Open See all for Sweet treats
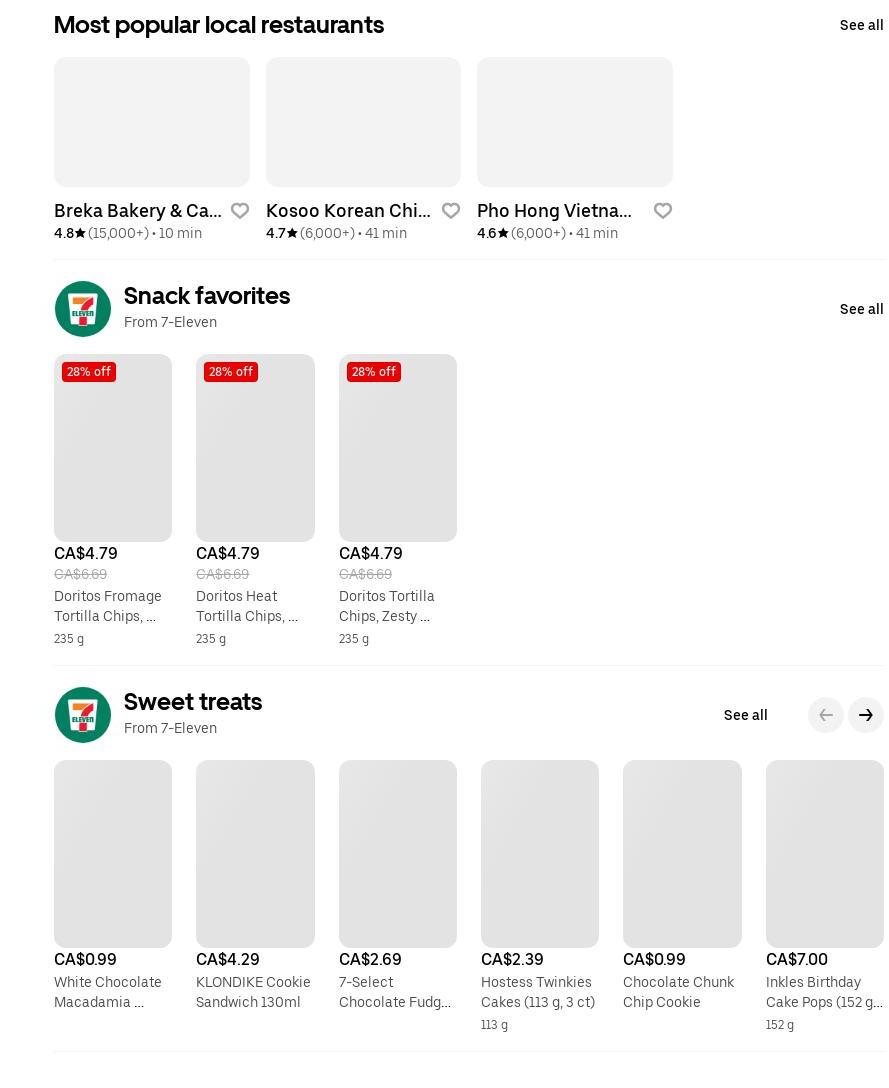The height and width of the screenshot is (1088, 889). (745, 715)
